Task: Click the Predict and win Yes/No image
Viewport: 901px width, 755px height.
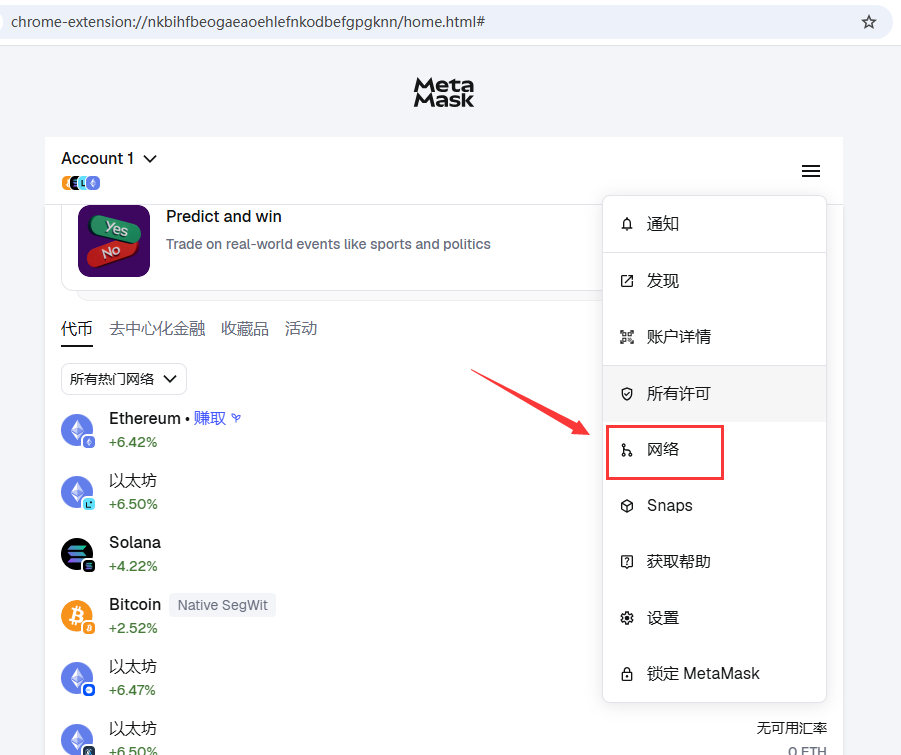Action: tap(114, 241)
